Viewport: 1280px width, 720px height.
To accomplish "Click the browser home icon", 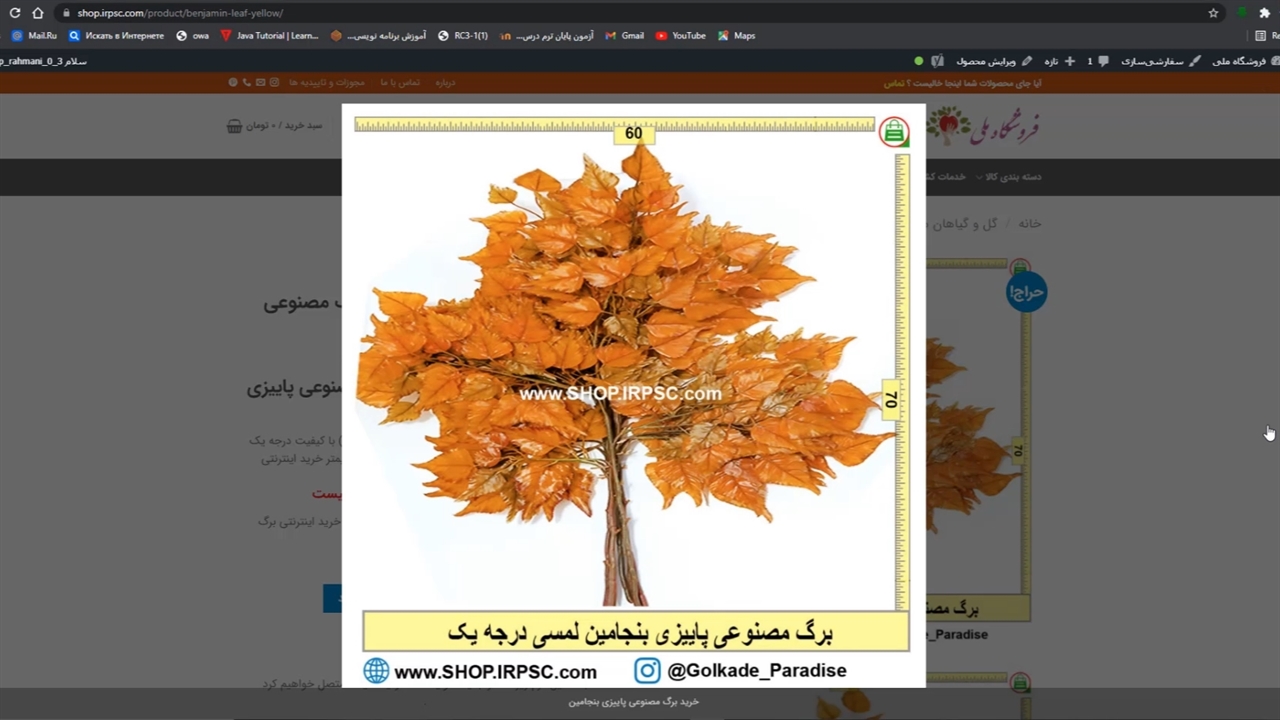I will tap(38, 13).
